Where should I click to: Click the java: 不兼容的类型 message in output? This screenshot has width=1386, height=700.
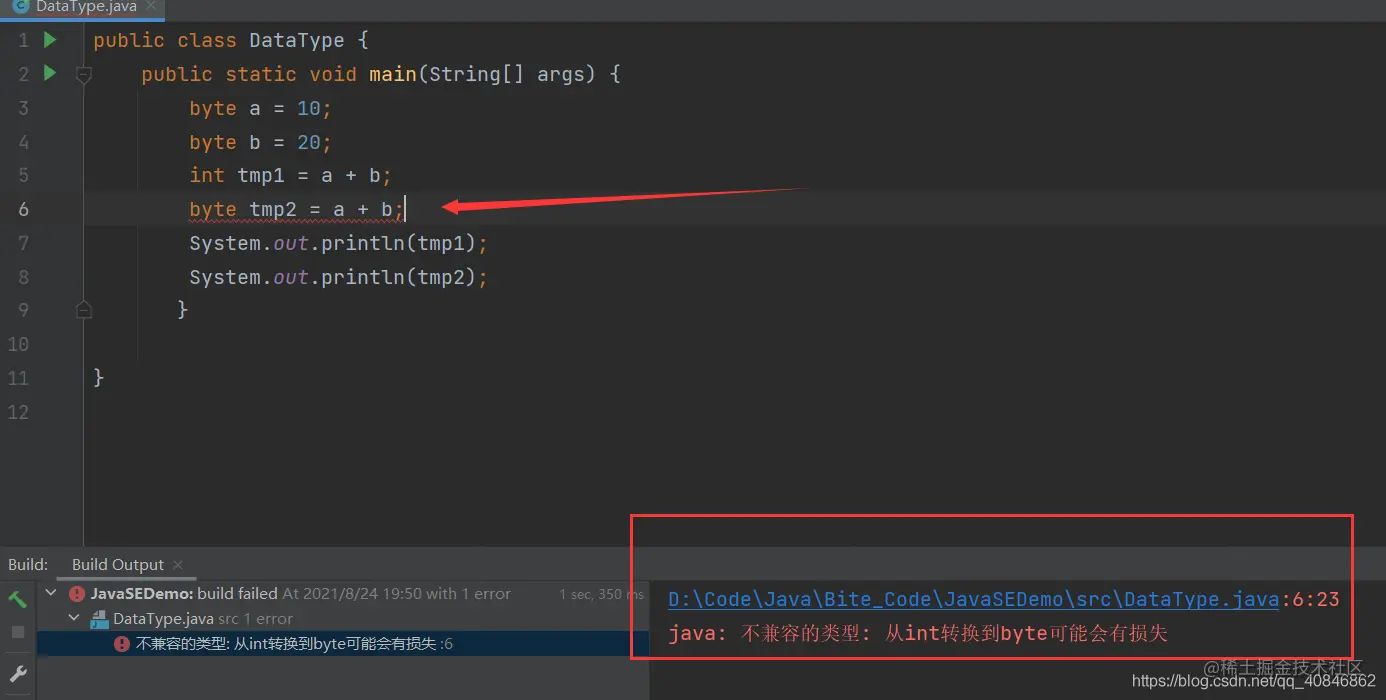click(918, 633)
